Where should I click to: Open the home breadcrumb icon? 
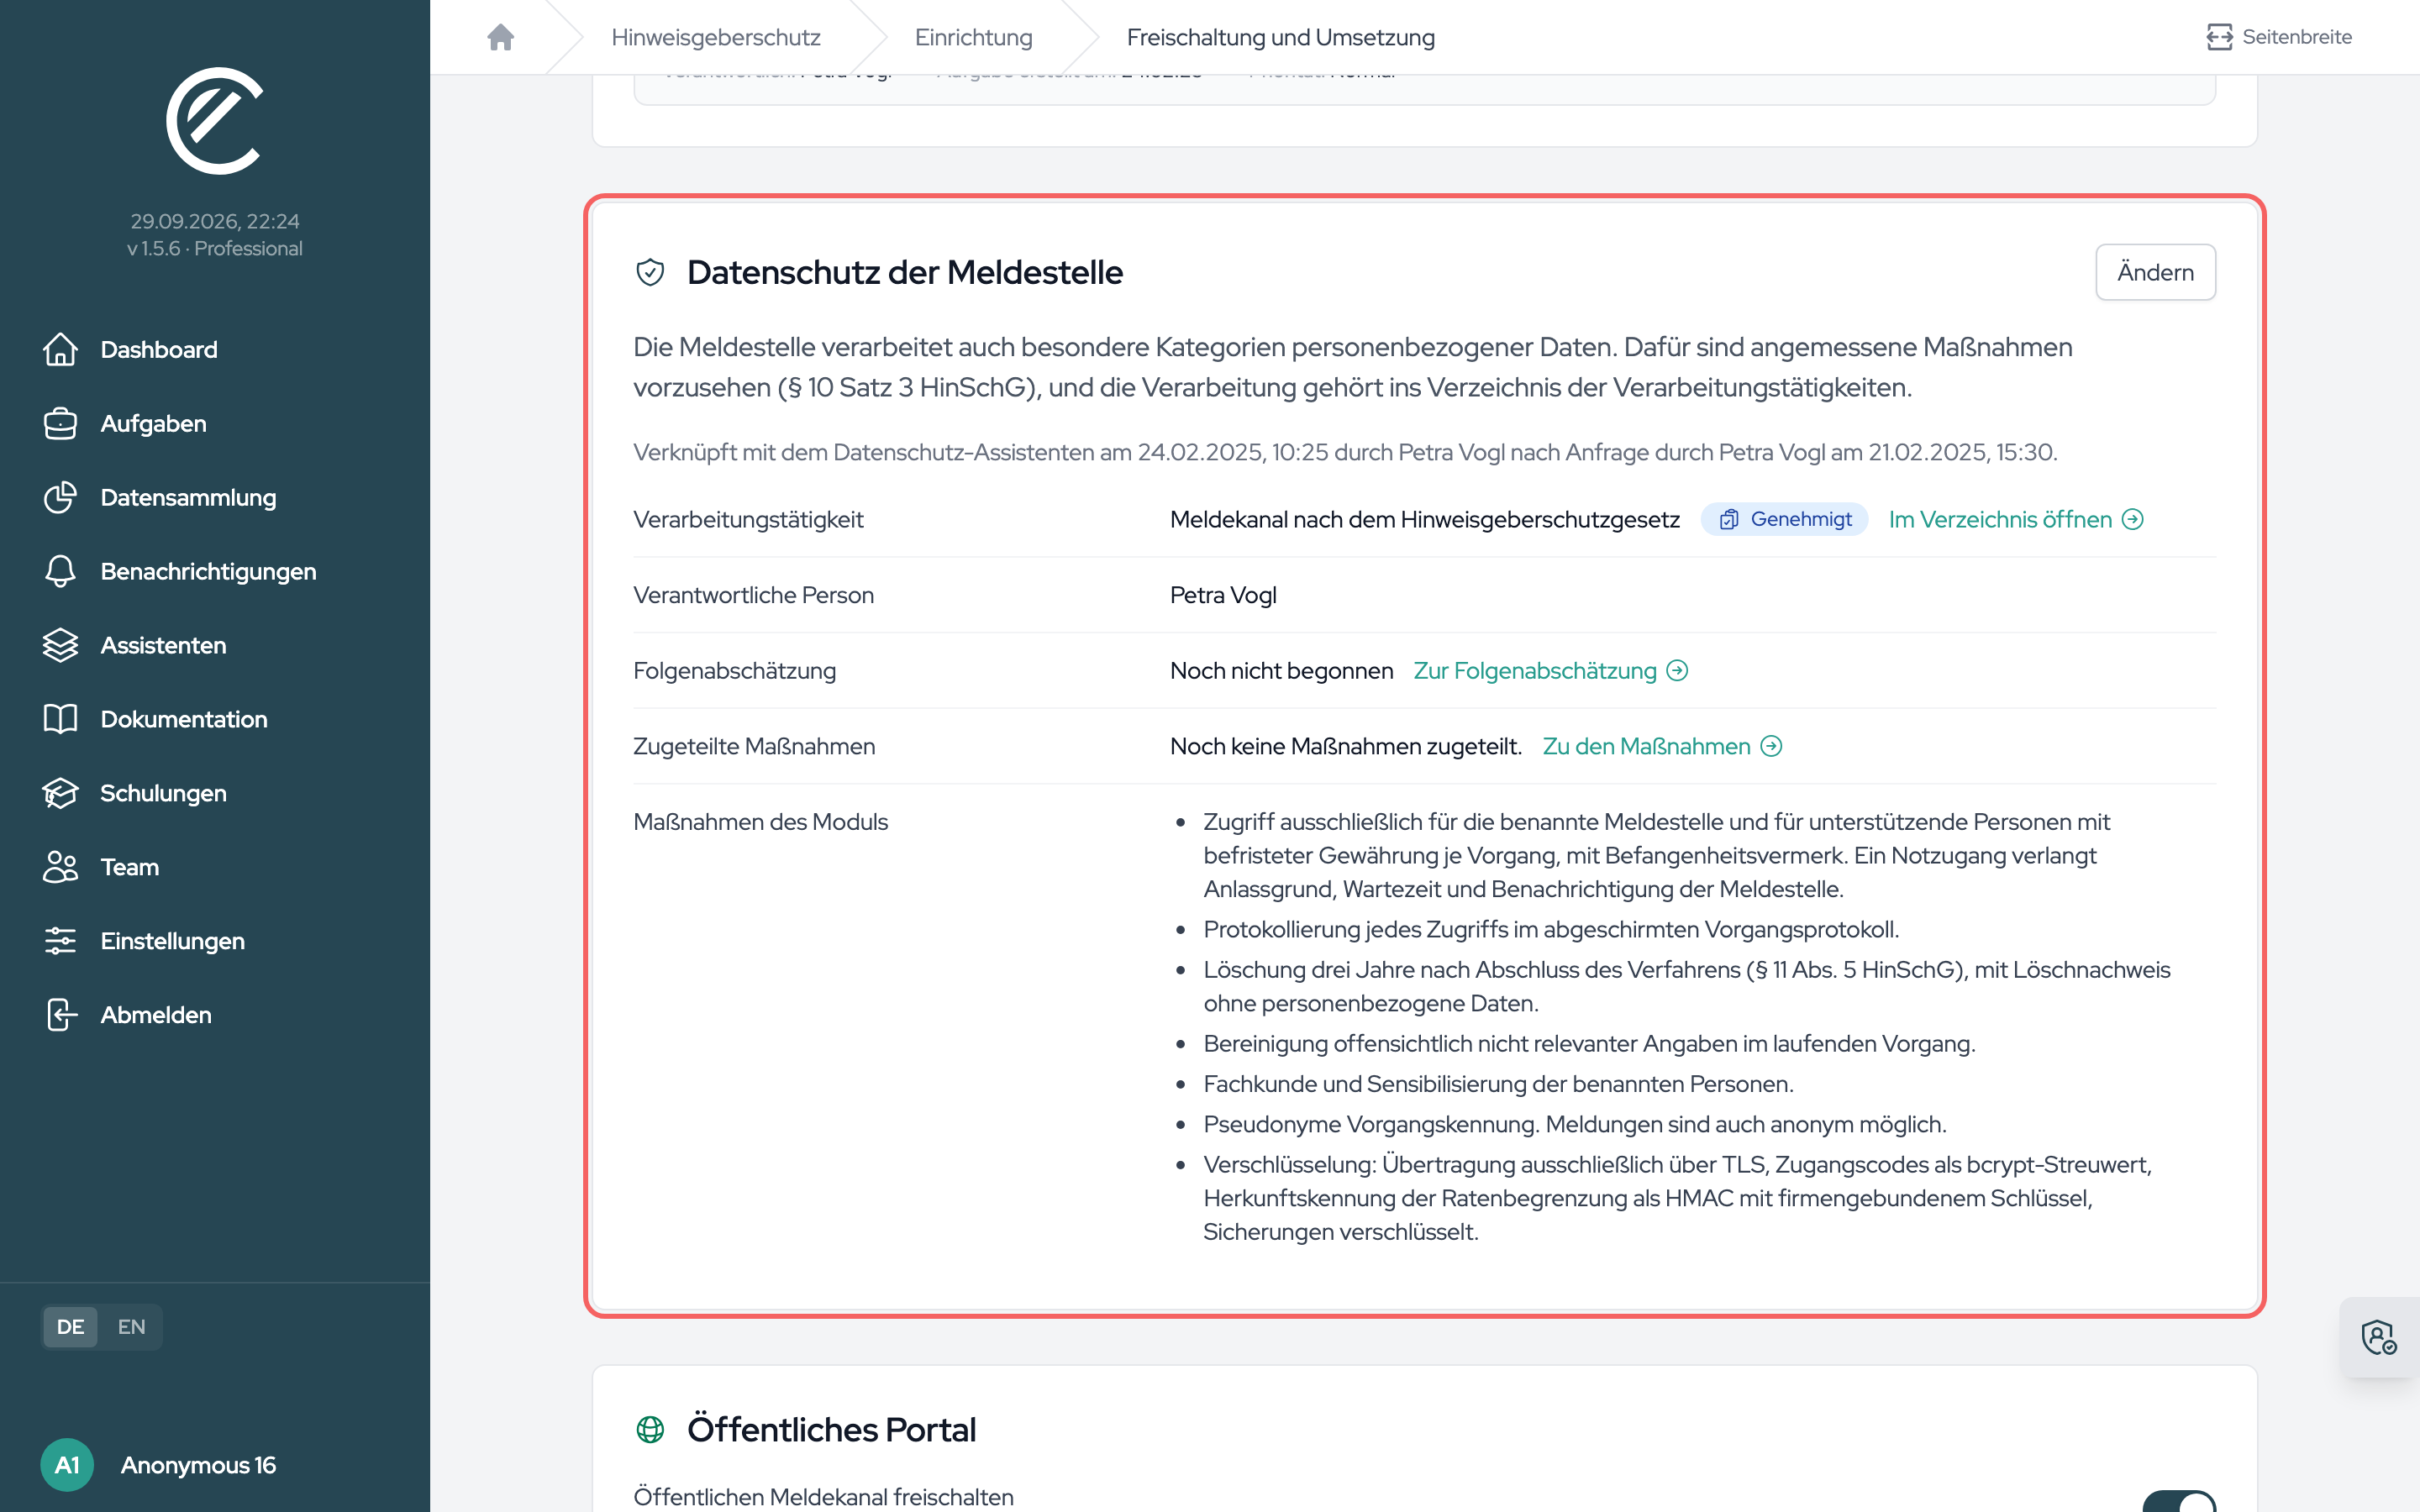click(x=500, y=37)
